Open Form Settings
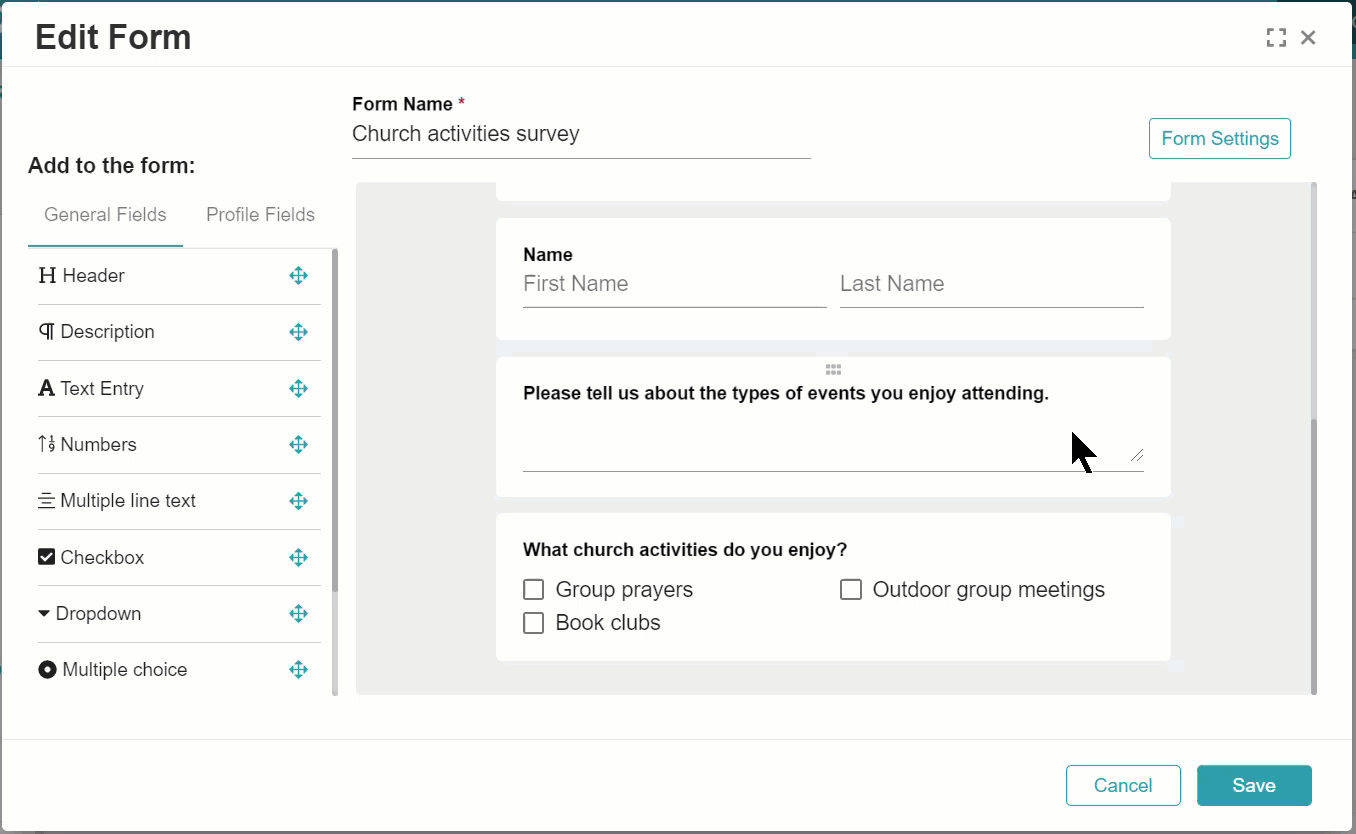1356x834 pixels. [x=1219, y=139]
